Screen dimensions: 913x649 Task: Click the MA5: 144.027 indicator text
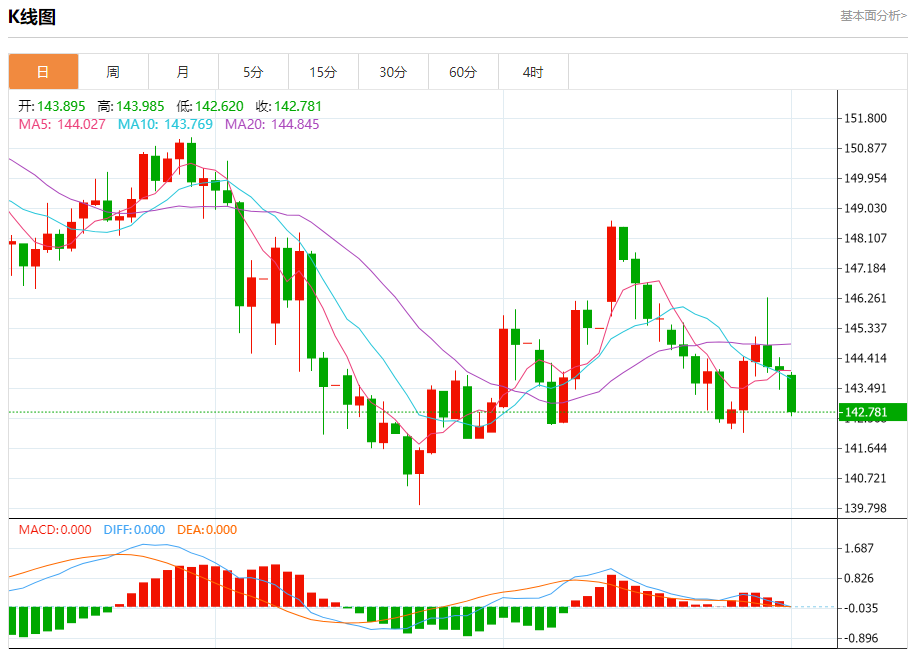62,124
